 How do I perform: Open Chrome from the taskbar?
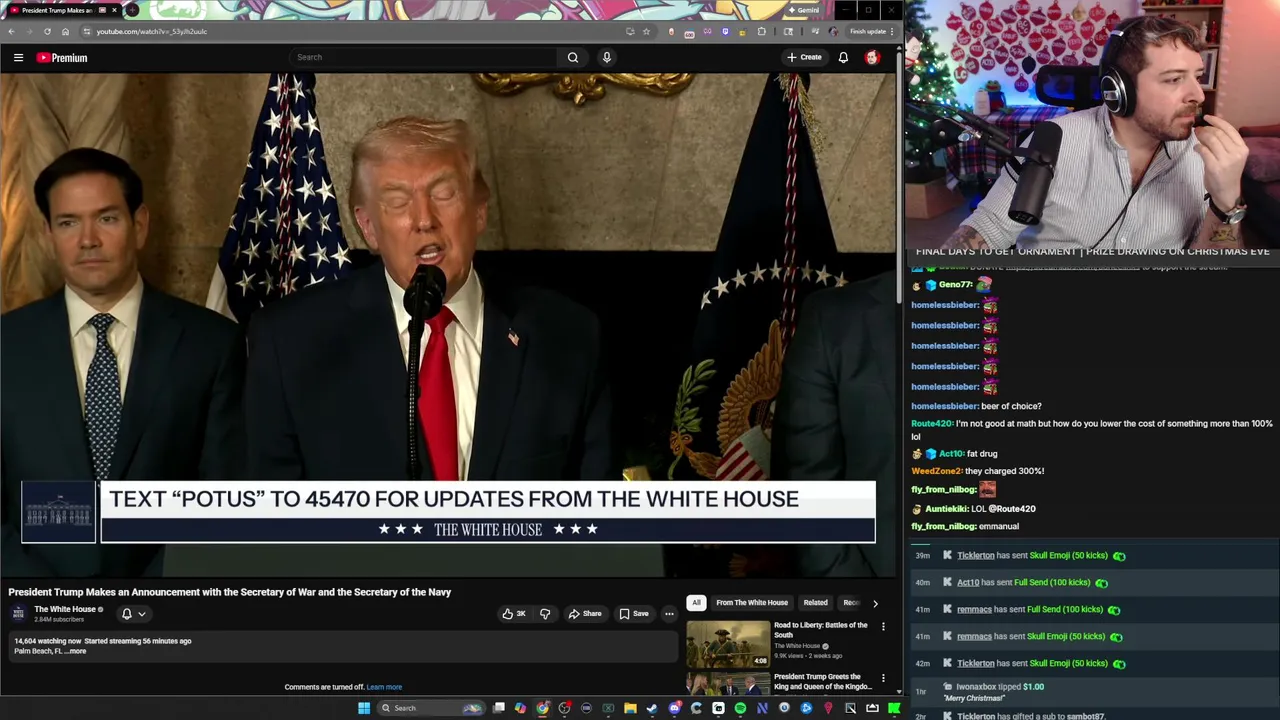pyautogui.click(x=542, y=708)
